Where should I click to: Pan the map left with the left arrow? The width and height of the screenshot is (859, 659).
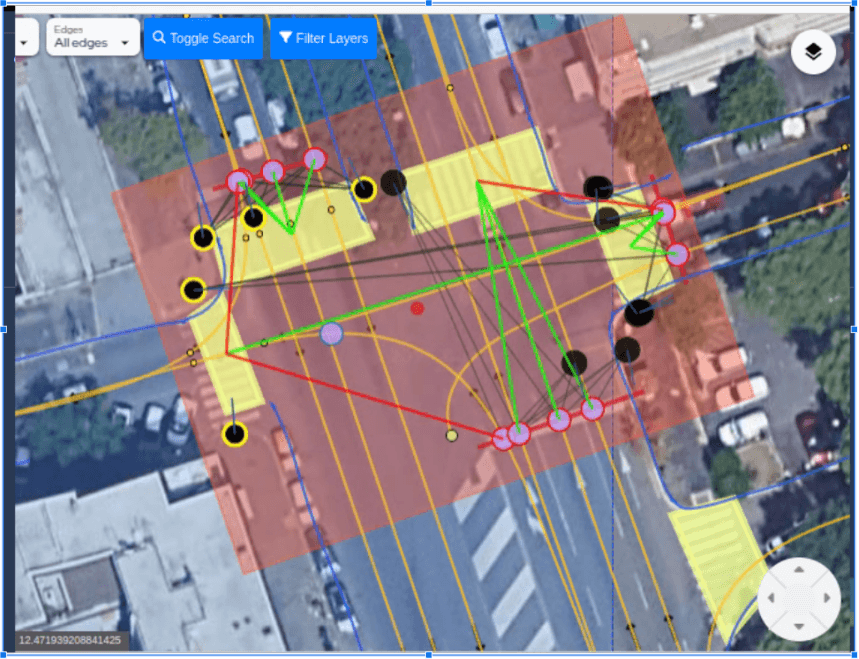[x=771, y=598]
